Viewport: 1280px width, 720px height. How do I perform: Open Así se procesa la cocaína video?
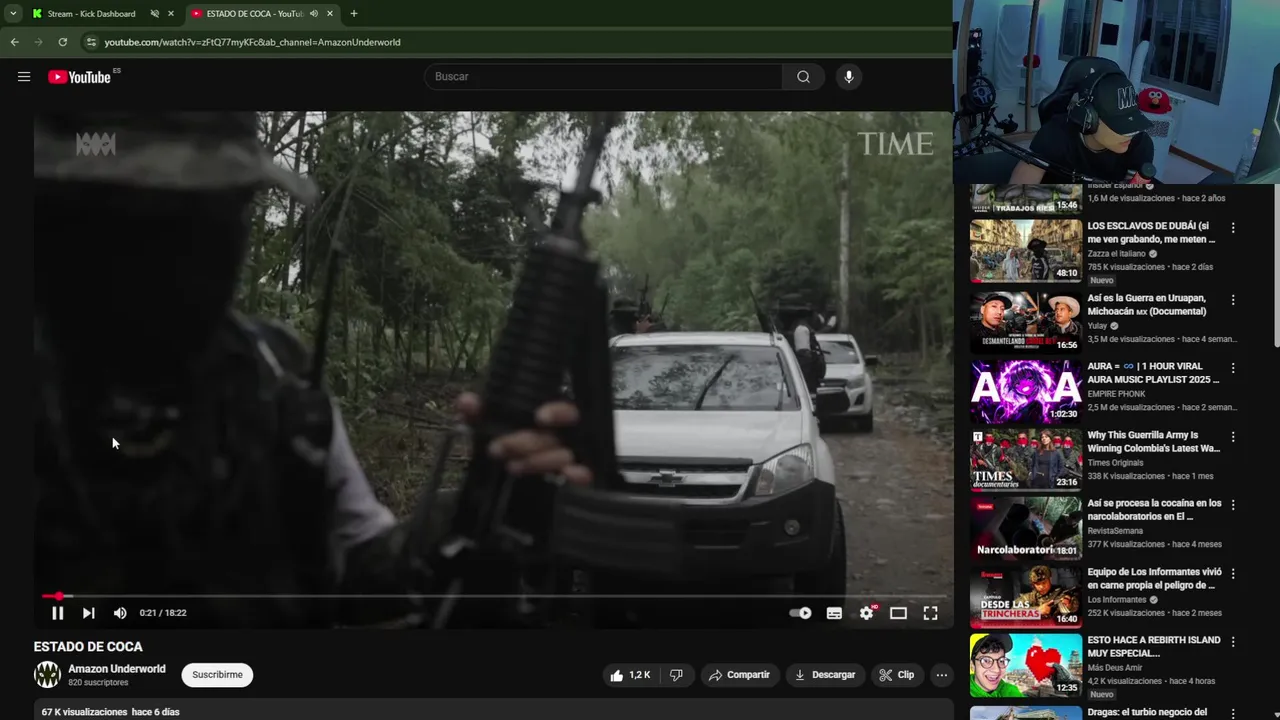pyautogui.click(x=1154, y=510)
